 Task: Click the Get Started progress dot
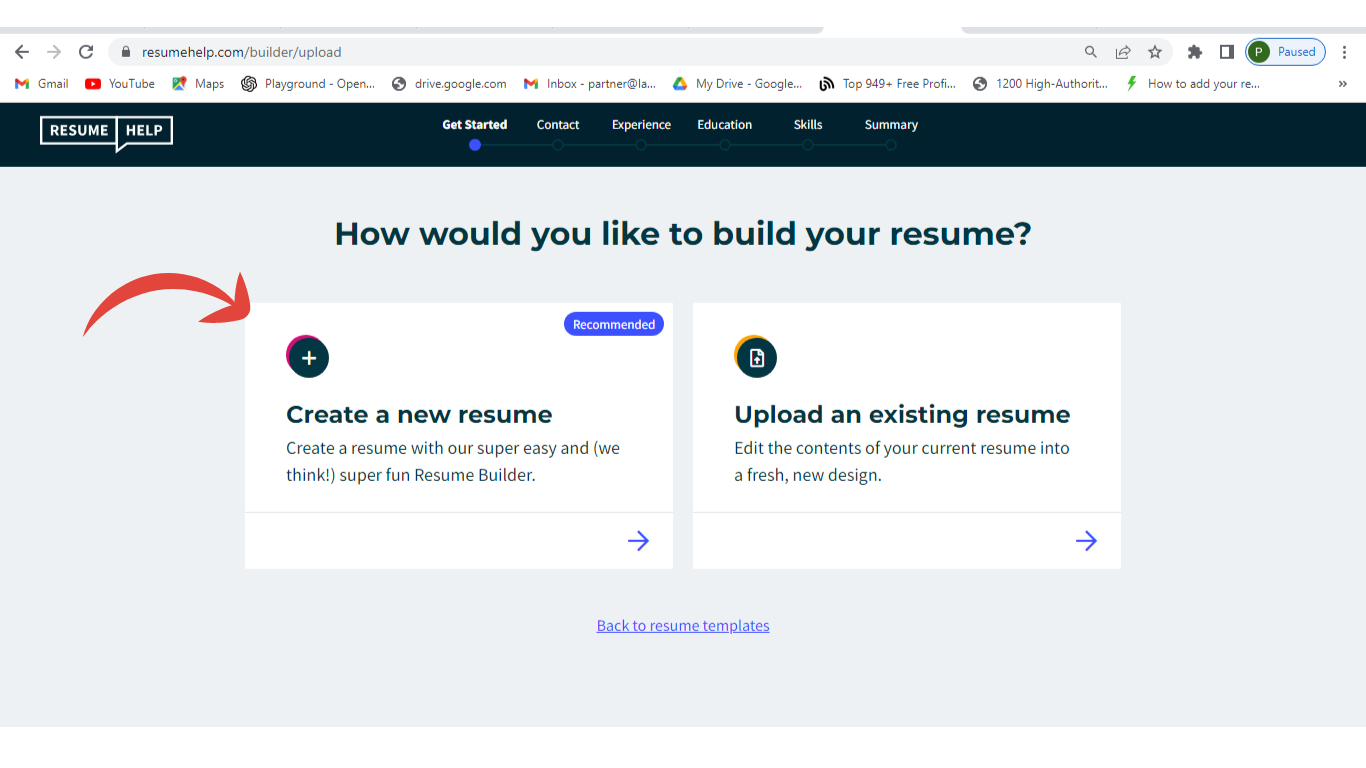475,145
